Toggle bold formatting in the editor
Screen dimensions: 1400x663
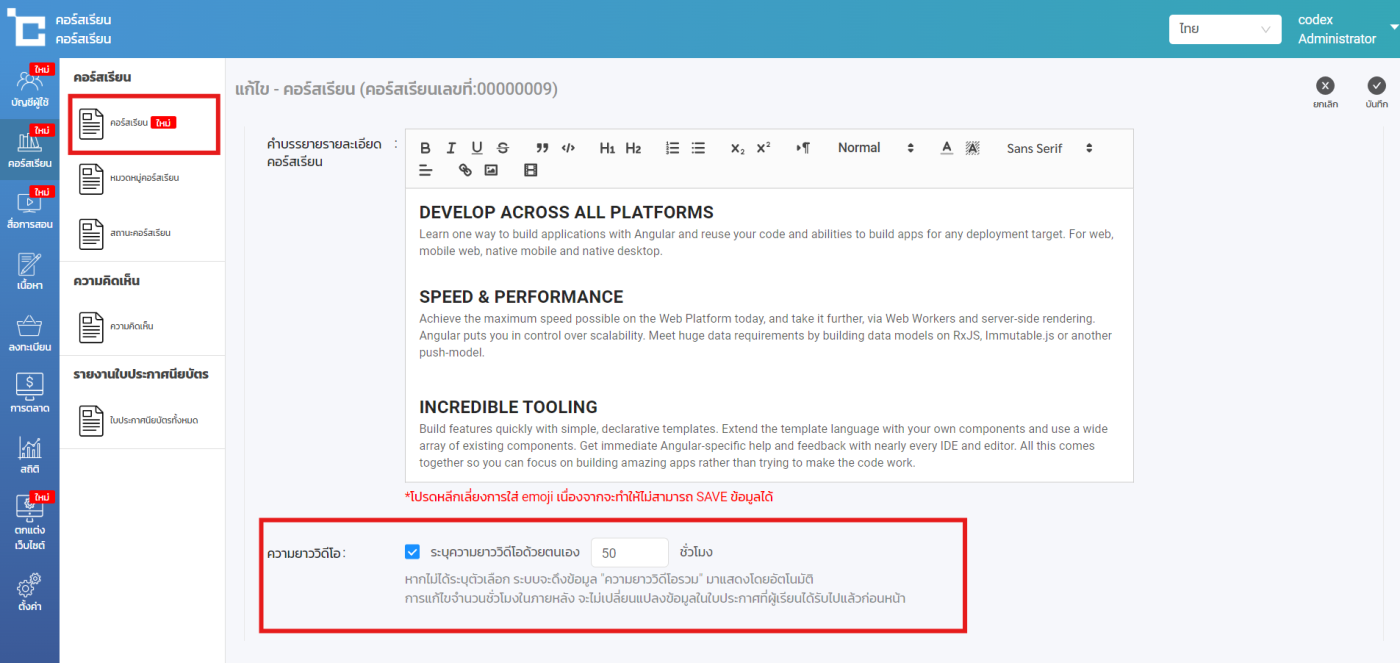(425, 148)
